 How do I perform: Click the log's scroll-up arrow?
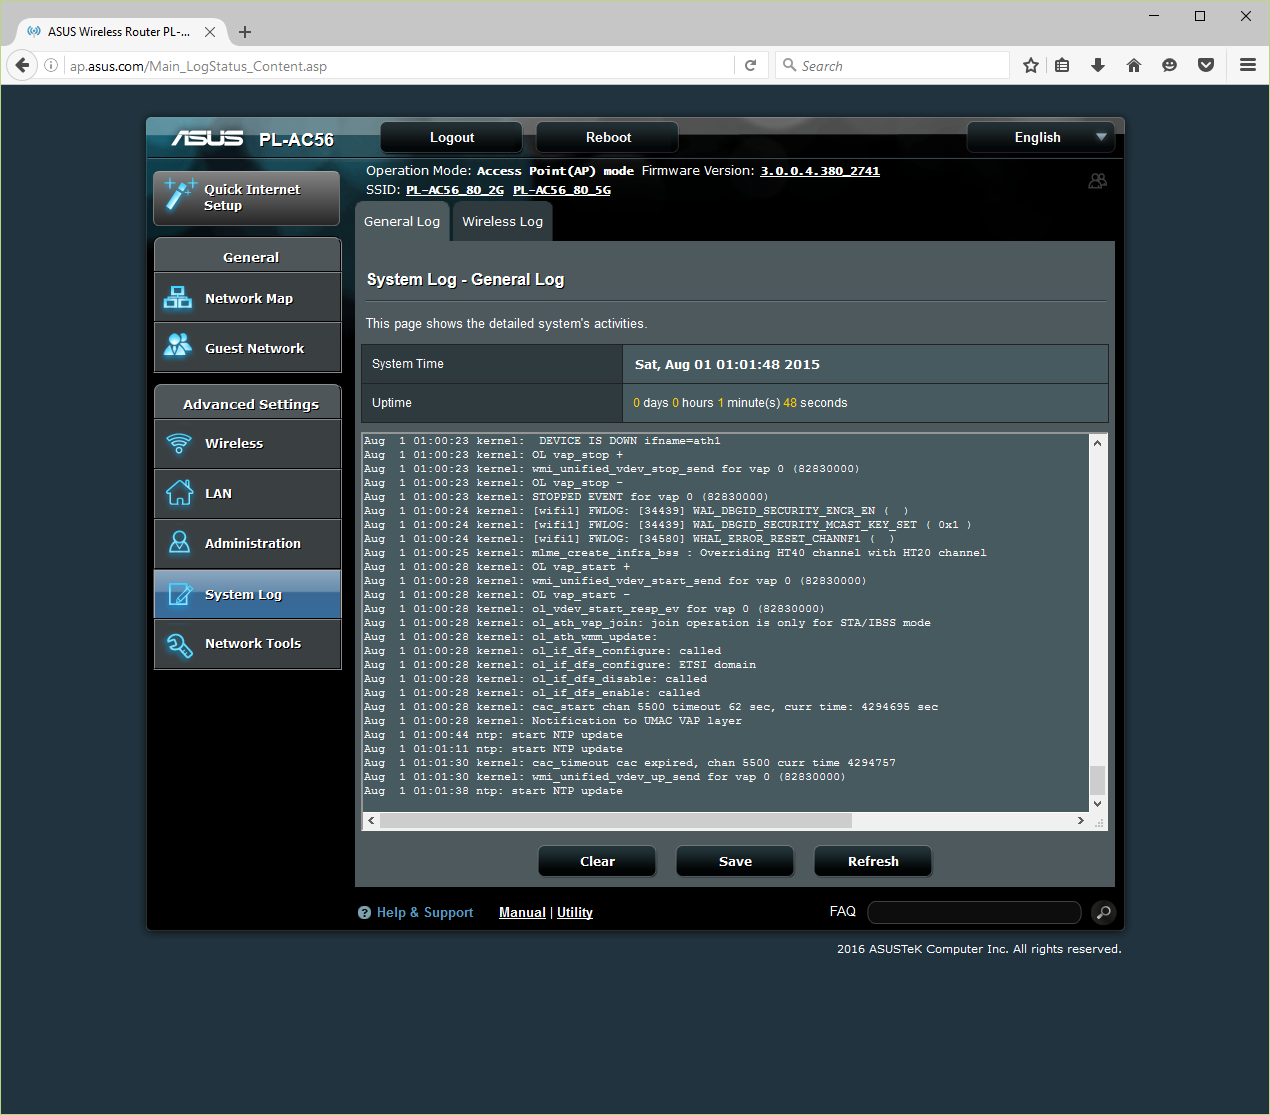click(1097, 443)
